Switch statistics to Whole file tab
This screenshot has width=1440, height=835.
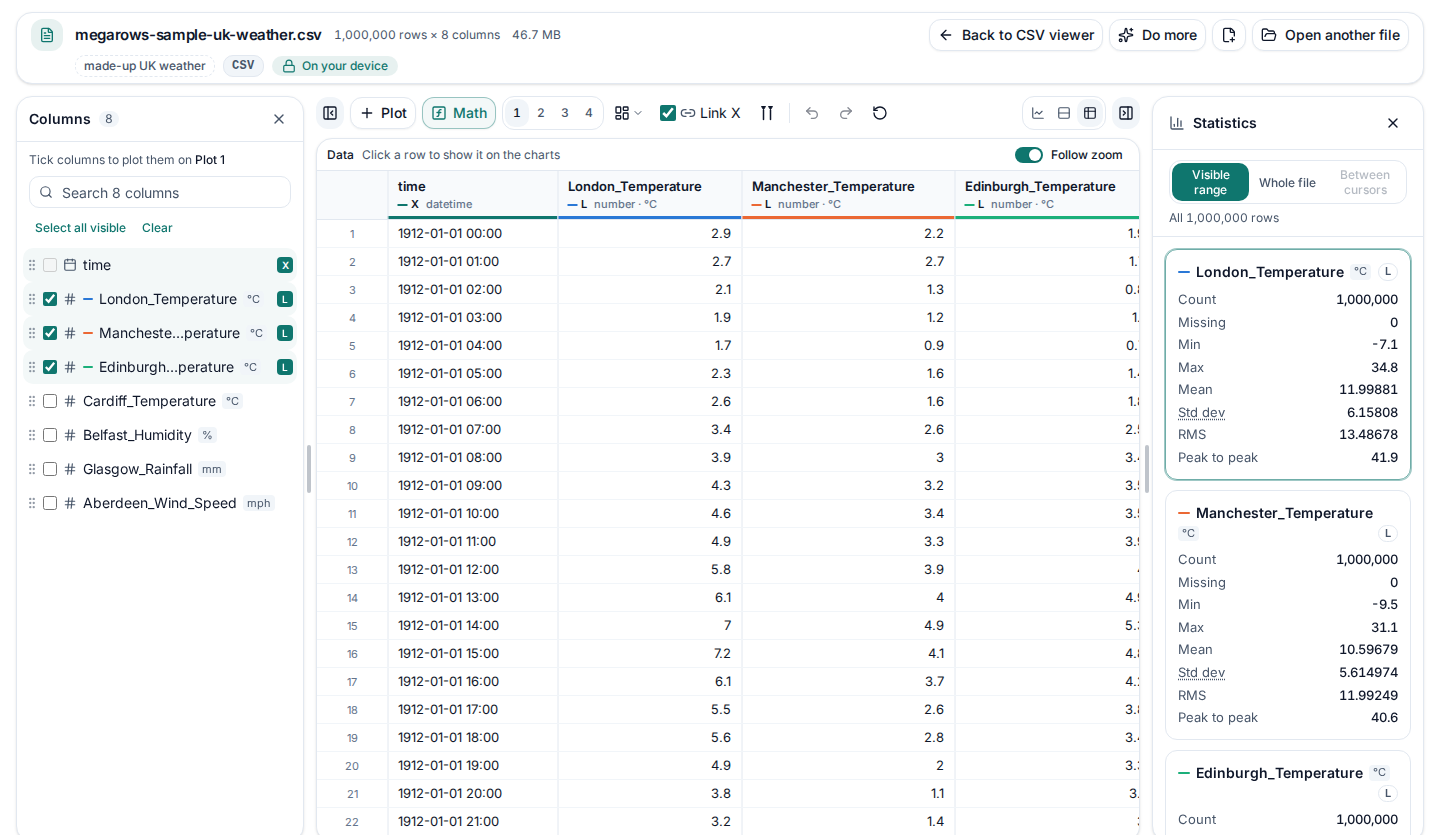click(1287, 183)
